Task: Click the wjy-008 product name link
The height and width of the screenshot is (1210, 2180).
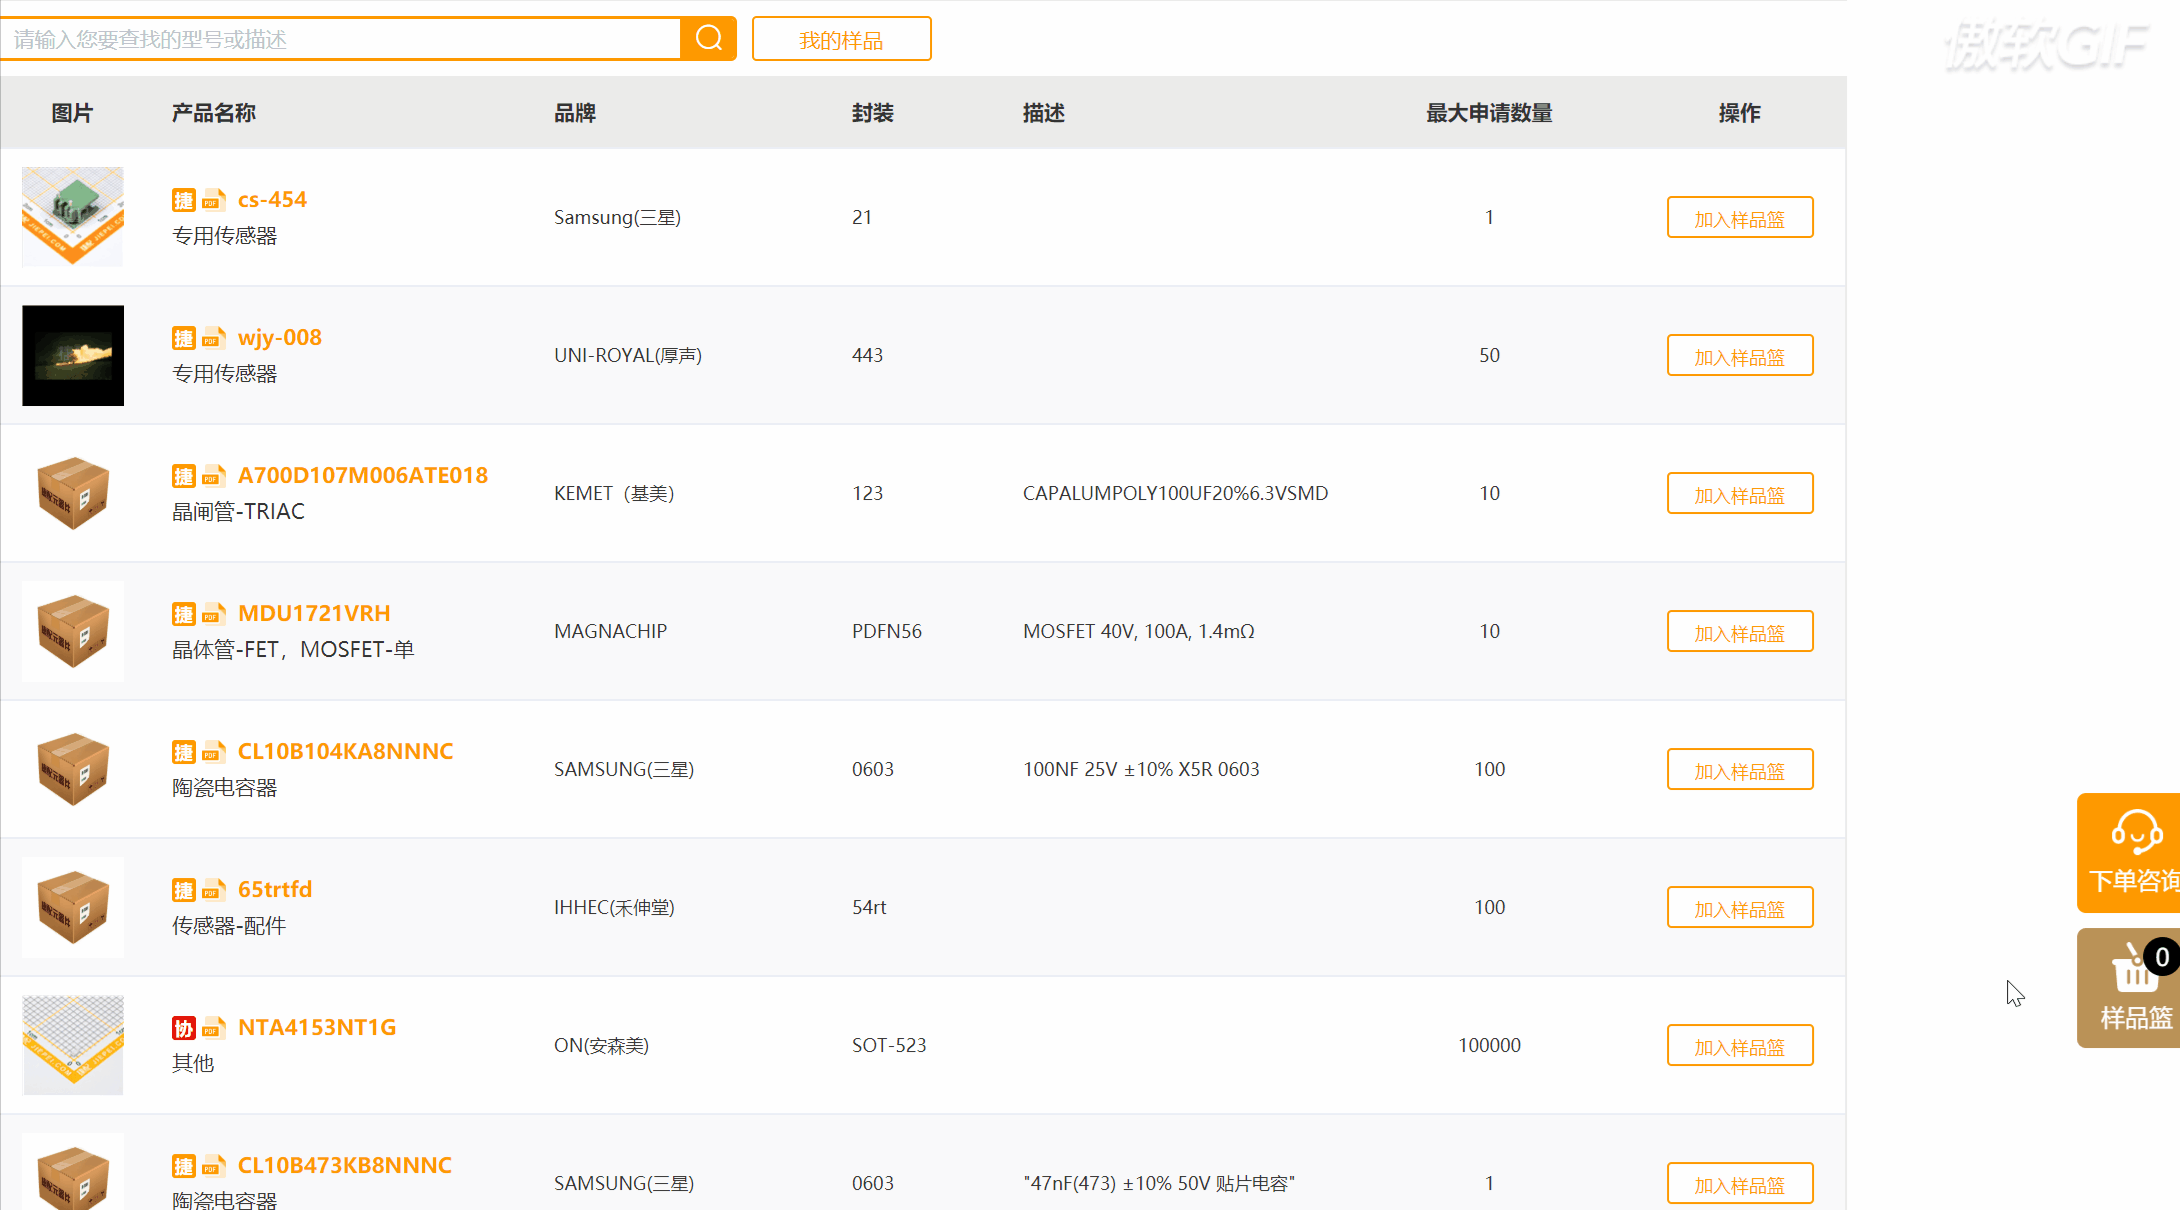Action: coord(279,337)
